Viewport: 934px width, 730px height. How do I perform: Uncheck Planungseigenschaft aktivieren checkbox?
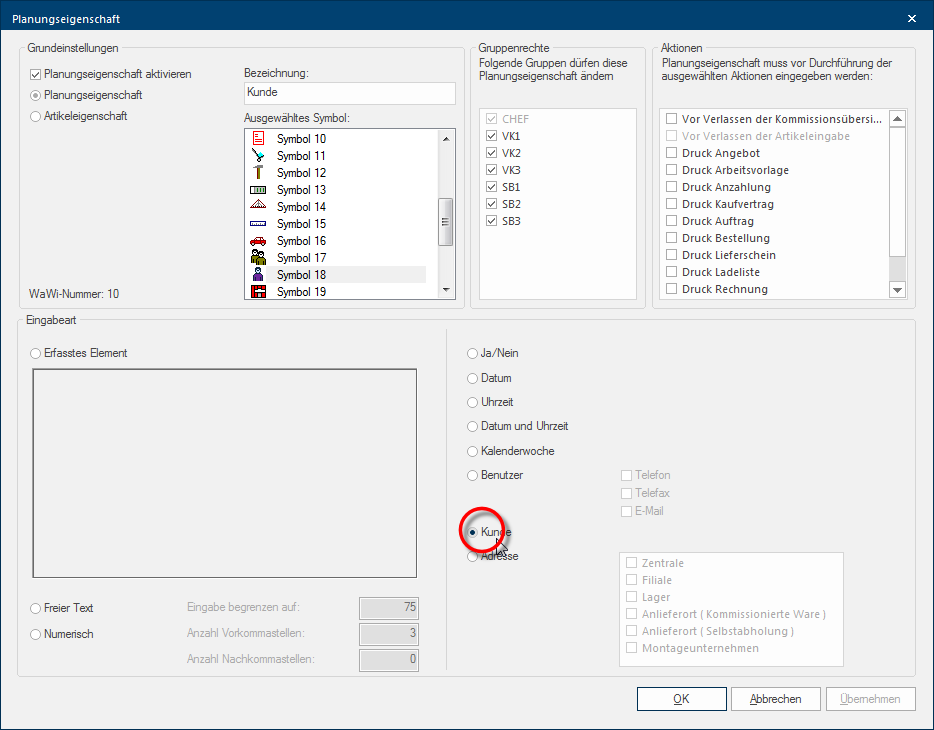[37, 74]
